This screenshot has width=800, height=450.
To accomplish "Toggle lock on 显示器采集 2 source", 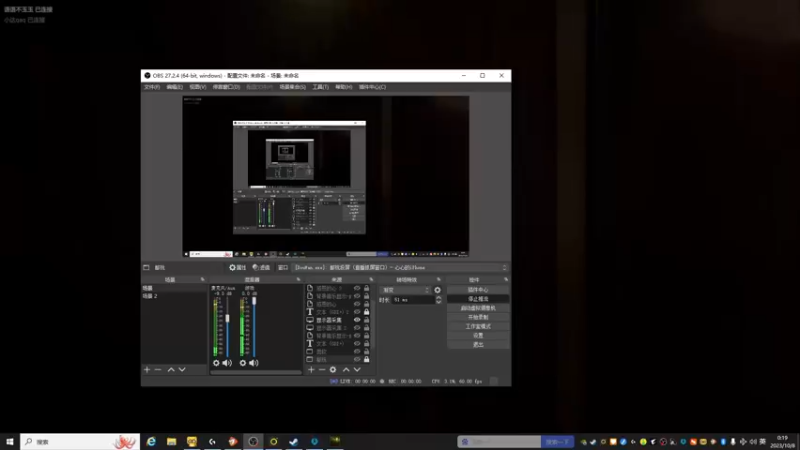I will tap(366, 328).
